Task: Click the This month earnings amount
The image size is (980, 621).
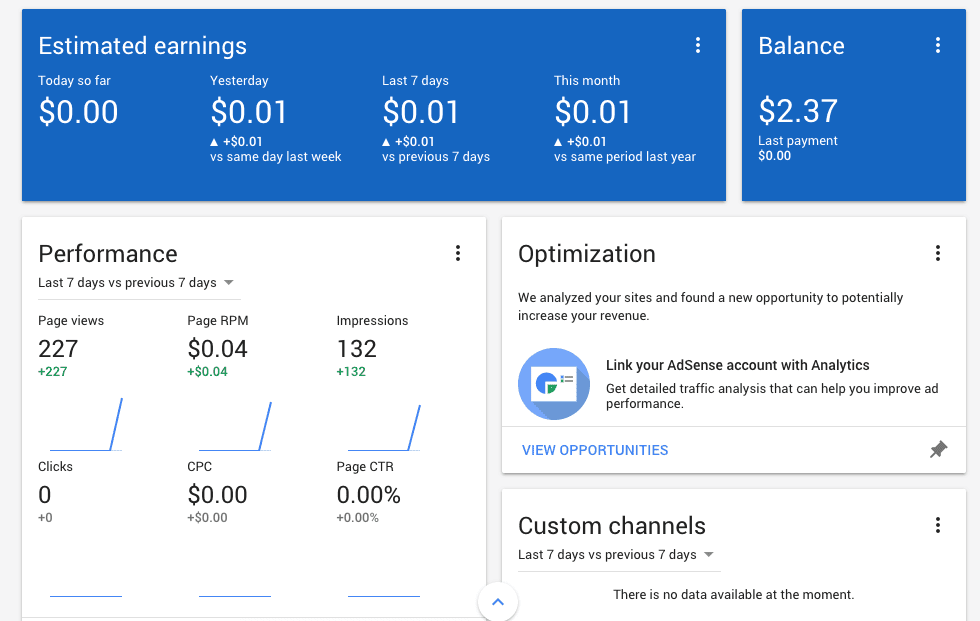Action: pyautogui.click(x=593, y=112)
